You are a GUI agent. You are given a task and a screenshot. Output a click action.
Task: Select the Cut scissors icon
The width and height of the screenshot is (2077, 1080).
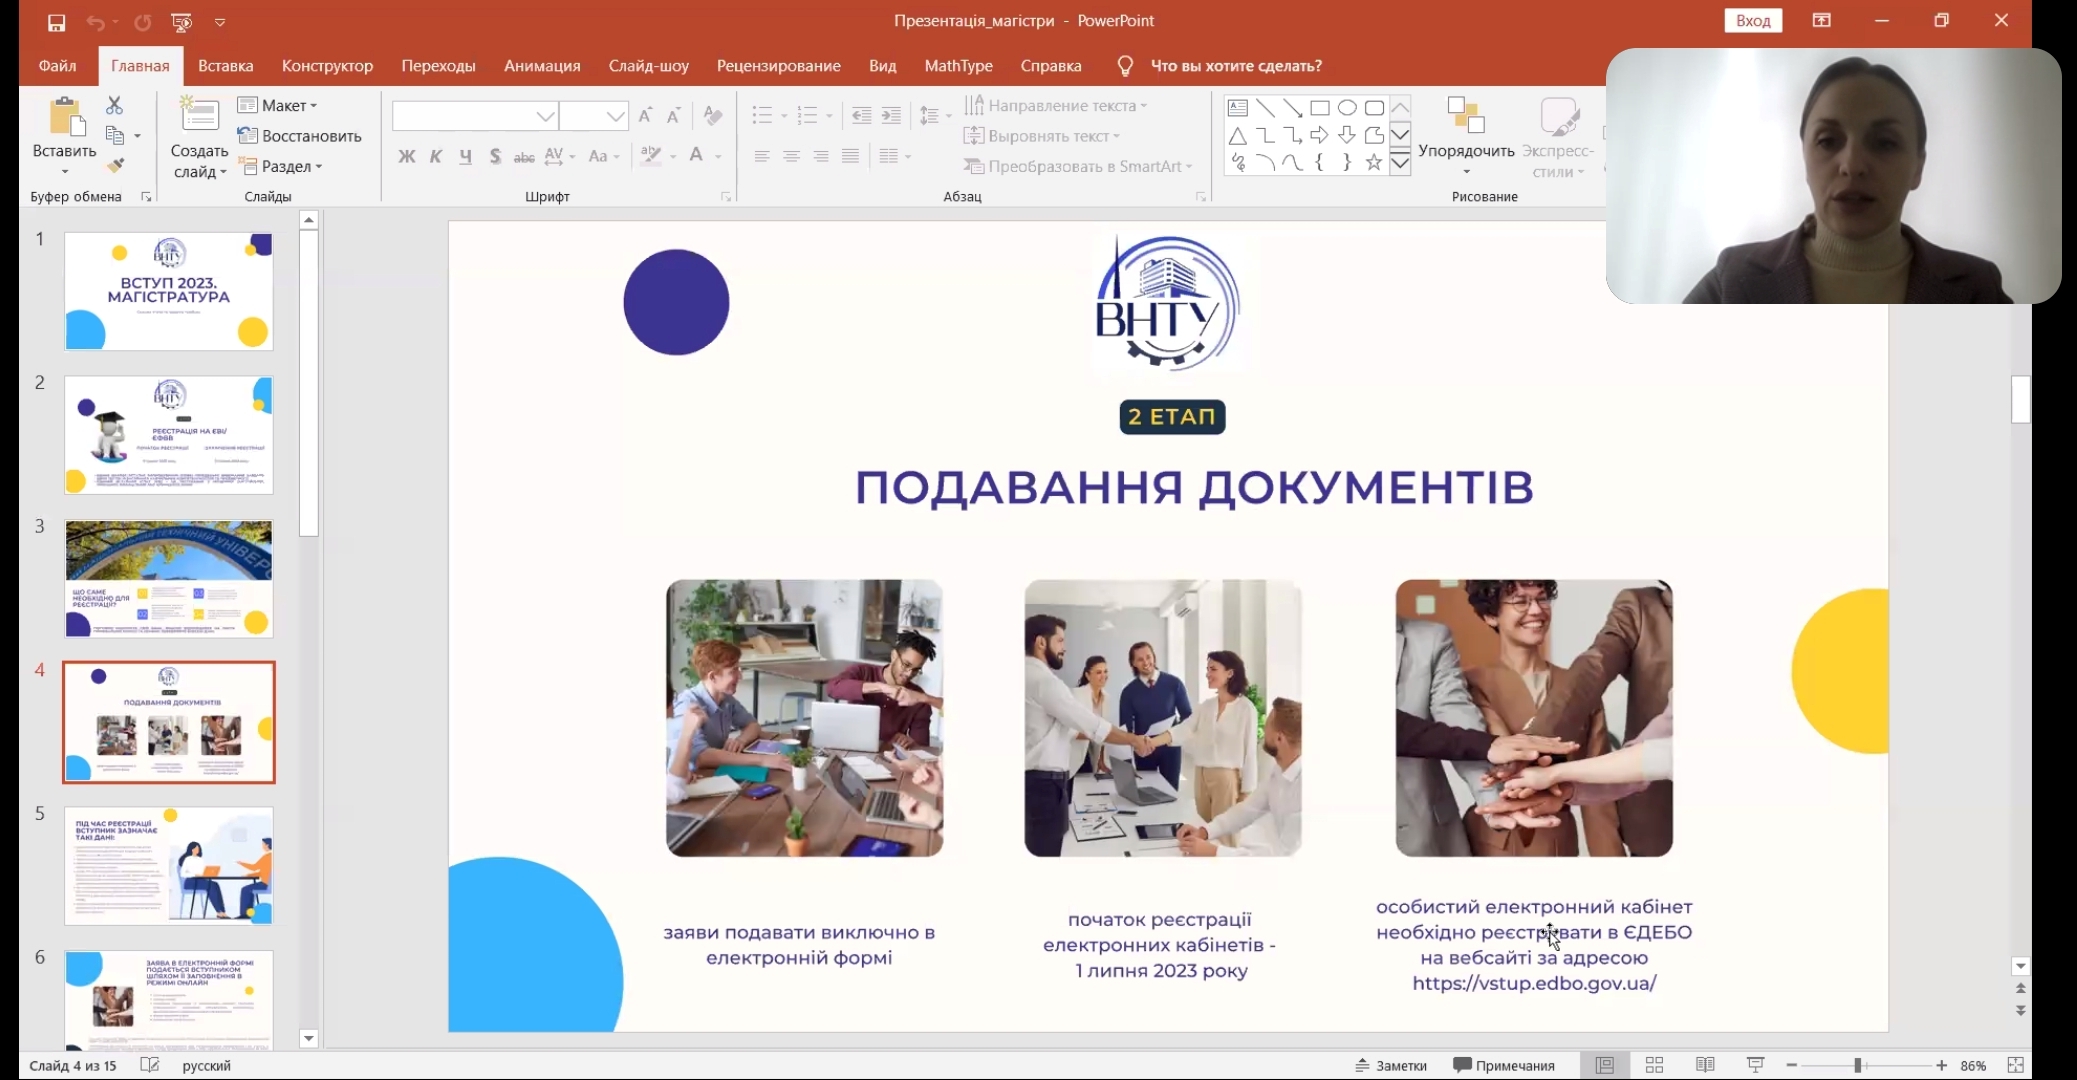pos(114,105)
